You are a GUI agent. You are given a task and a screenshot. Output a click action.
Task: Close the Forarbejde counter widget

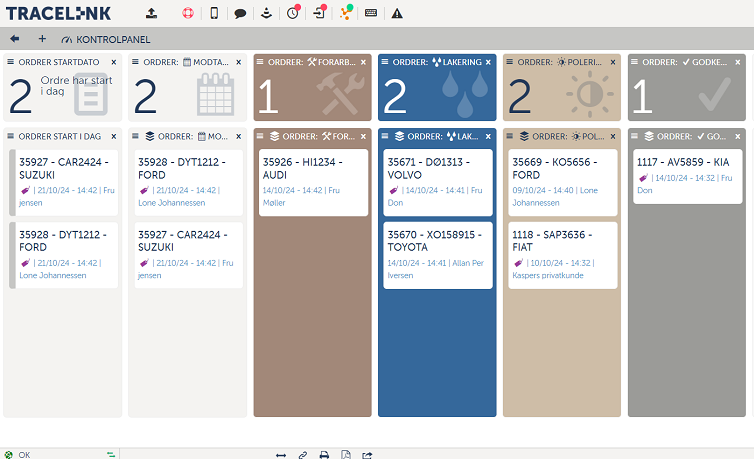click(x=363, y=62)
